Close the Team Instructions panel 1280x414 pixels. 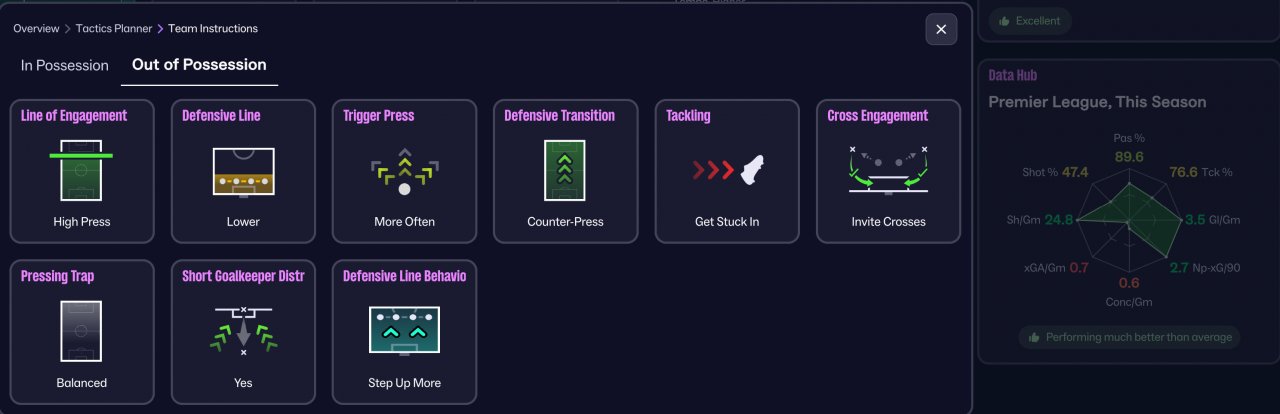(941, 29)
